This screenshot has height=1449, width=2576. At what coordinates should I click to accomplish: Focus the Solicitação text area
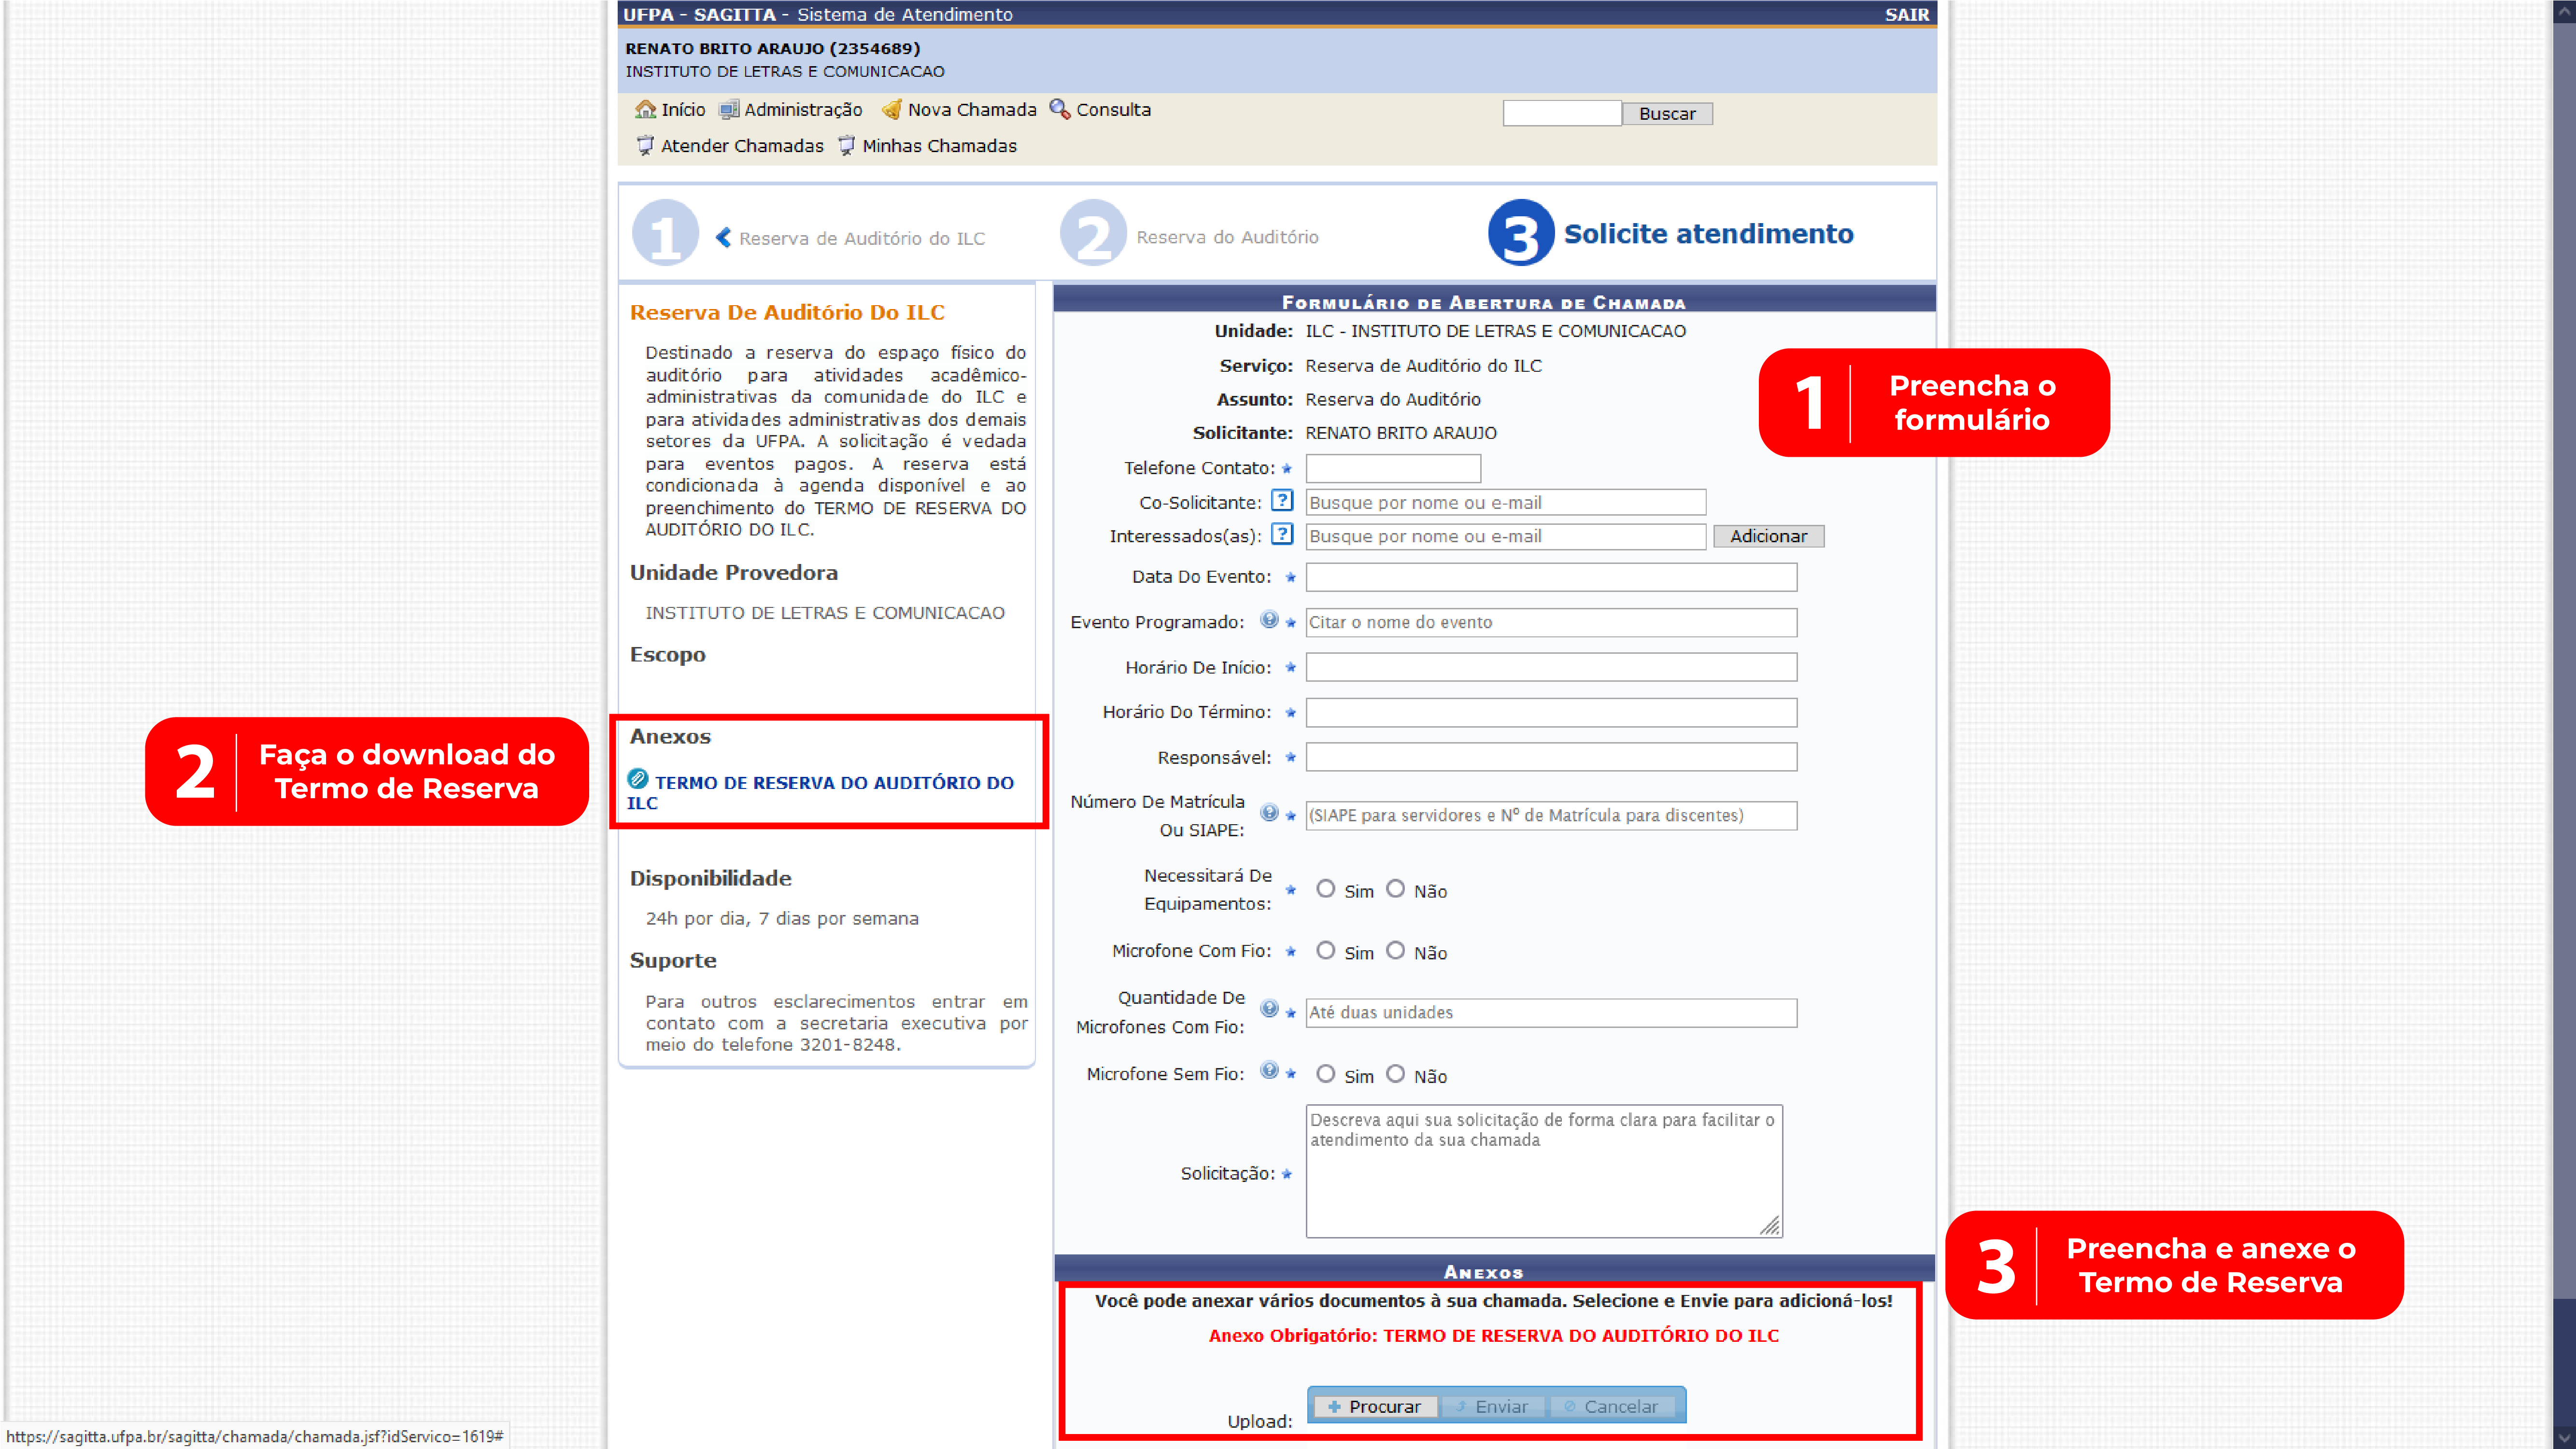pos(1544,1171)
